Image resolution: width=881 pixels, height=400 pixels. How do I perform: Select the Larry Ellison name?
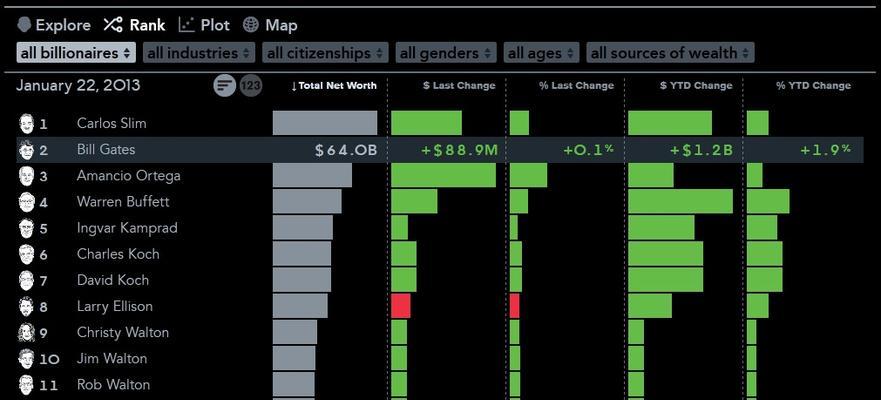115,306
